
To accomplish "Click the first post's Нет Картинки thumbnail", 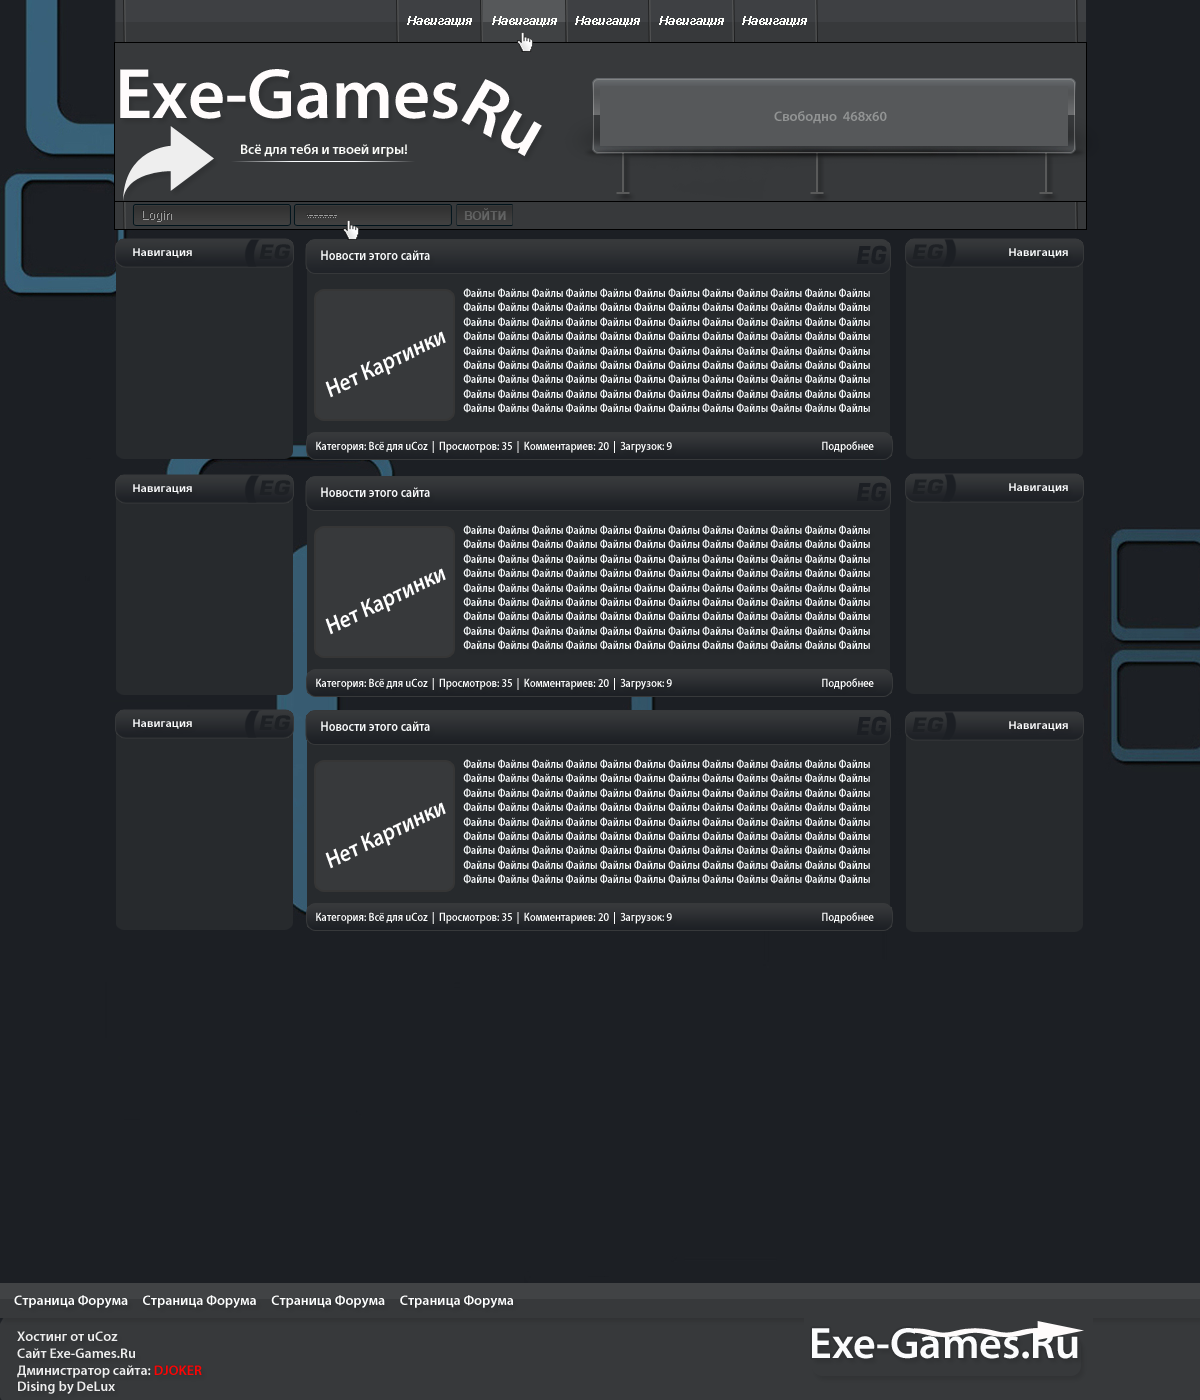I will pos(385,355).
